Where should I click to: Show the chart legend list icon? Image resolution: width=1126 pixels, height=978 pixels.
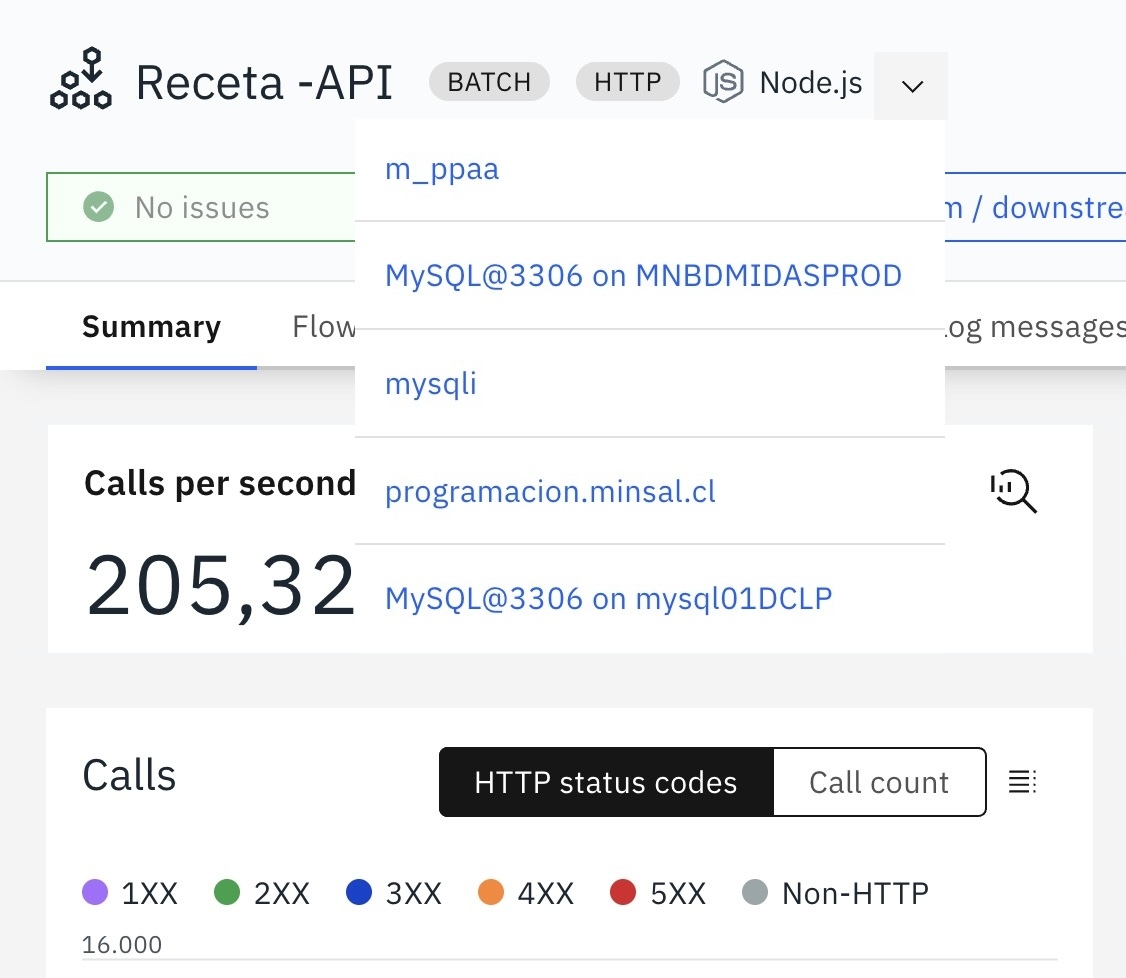pos(1021,782)
